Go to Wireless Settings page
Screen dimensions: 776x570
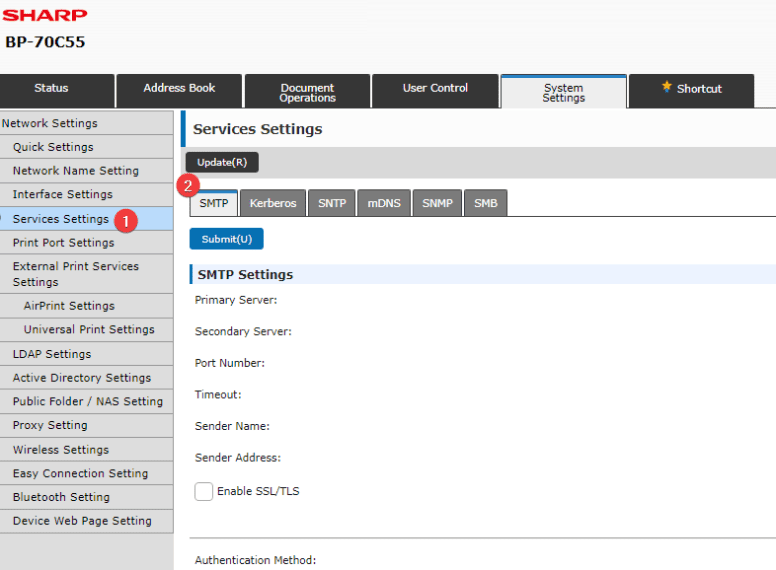pos(61,450)
